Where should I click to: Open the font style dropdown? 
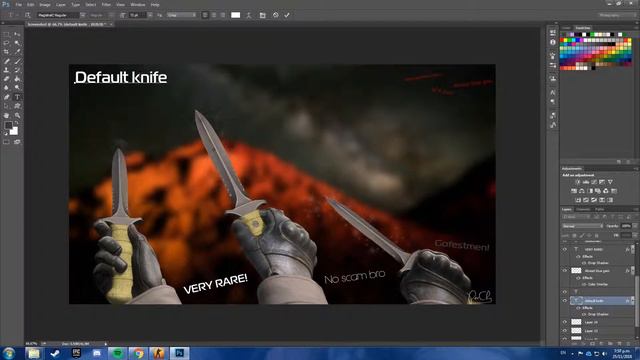(111, 15)
